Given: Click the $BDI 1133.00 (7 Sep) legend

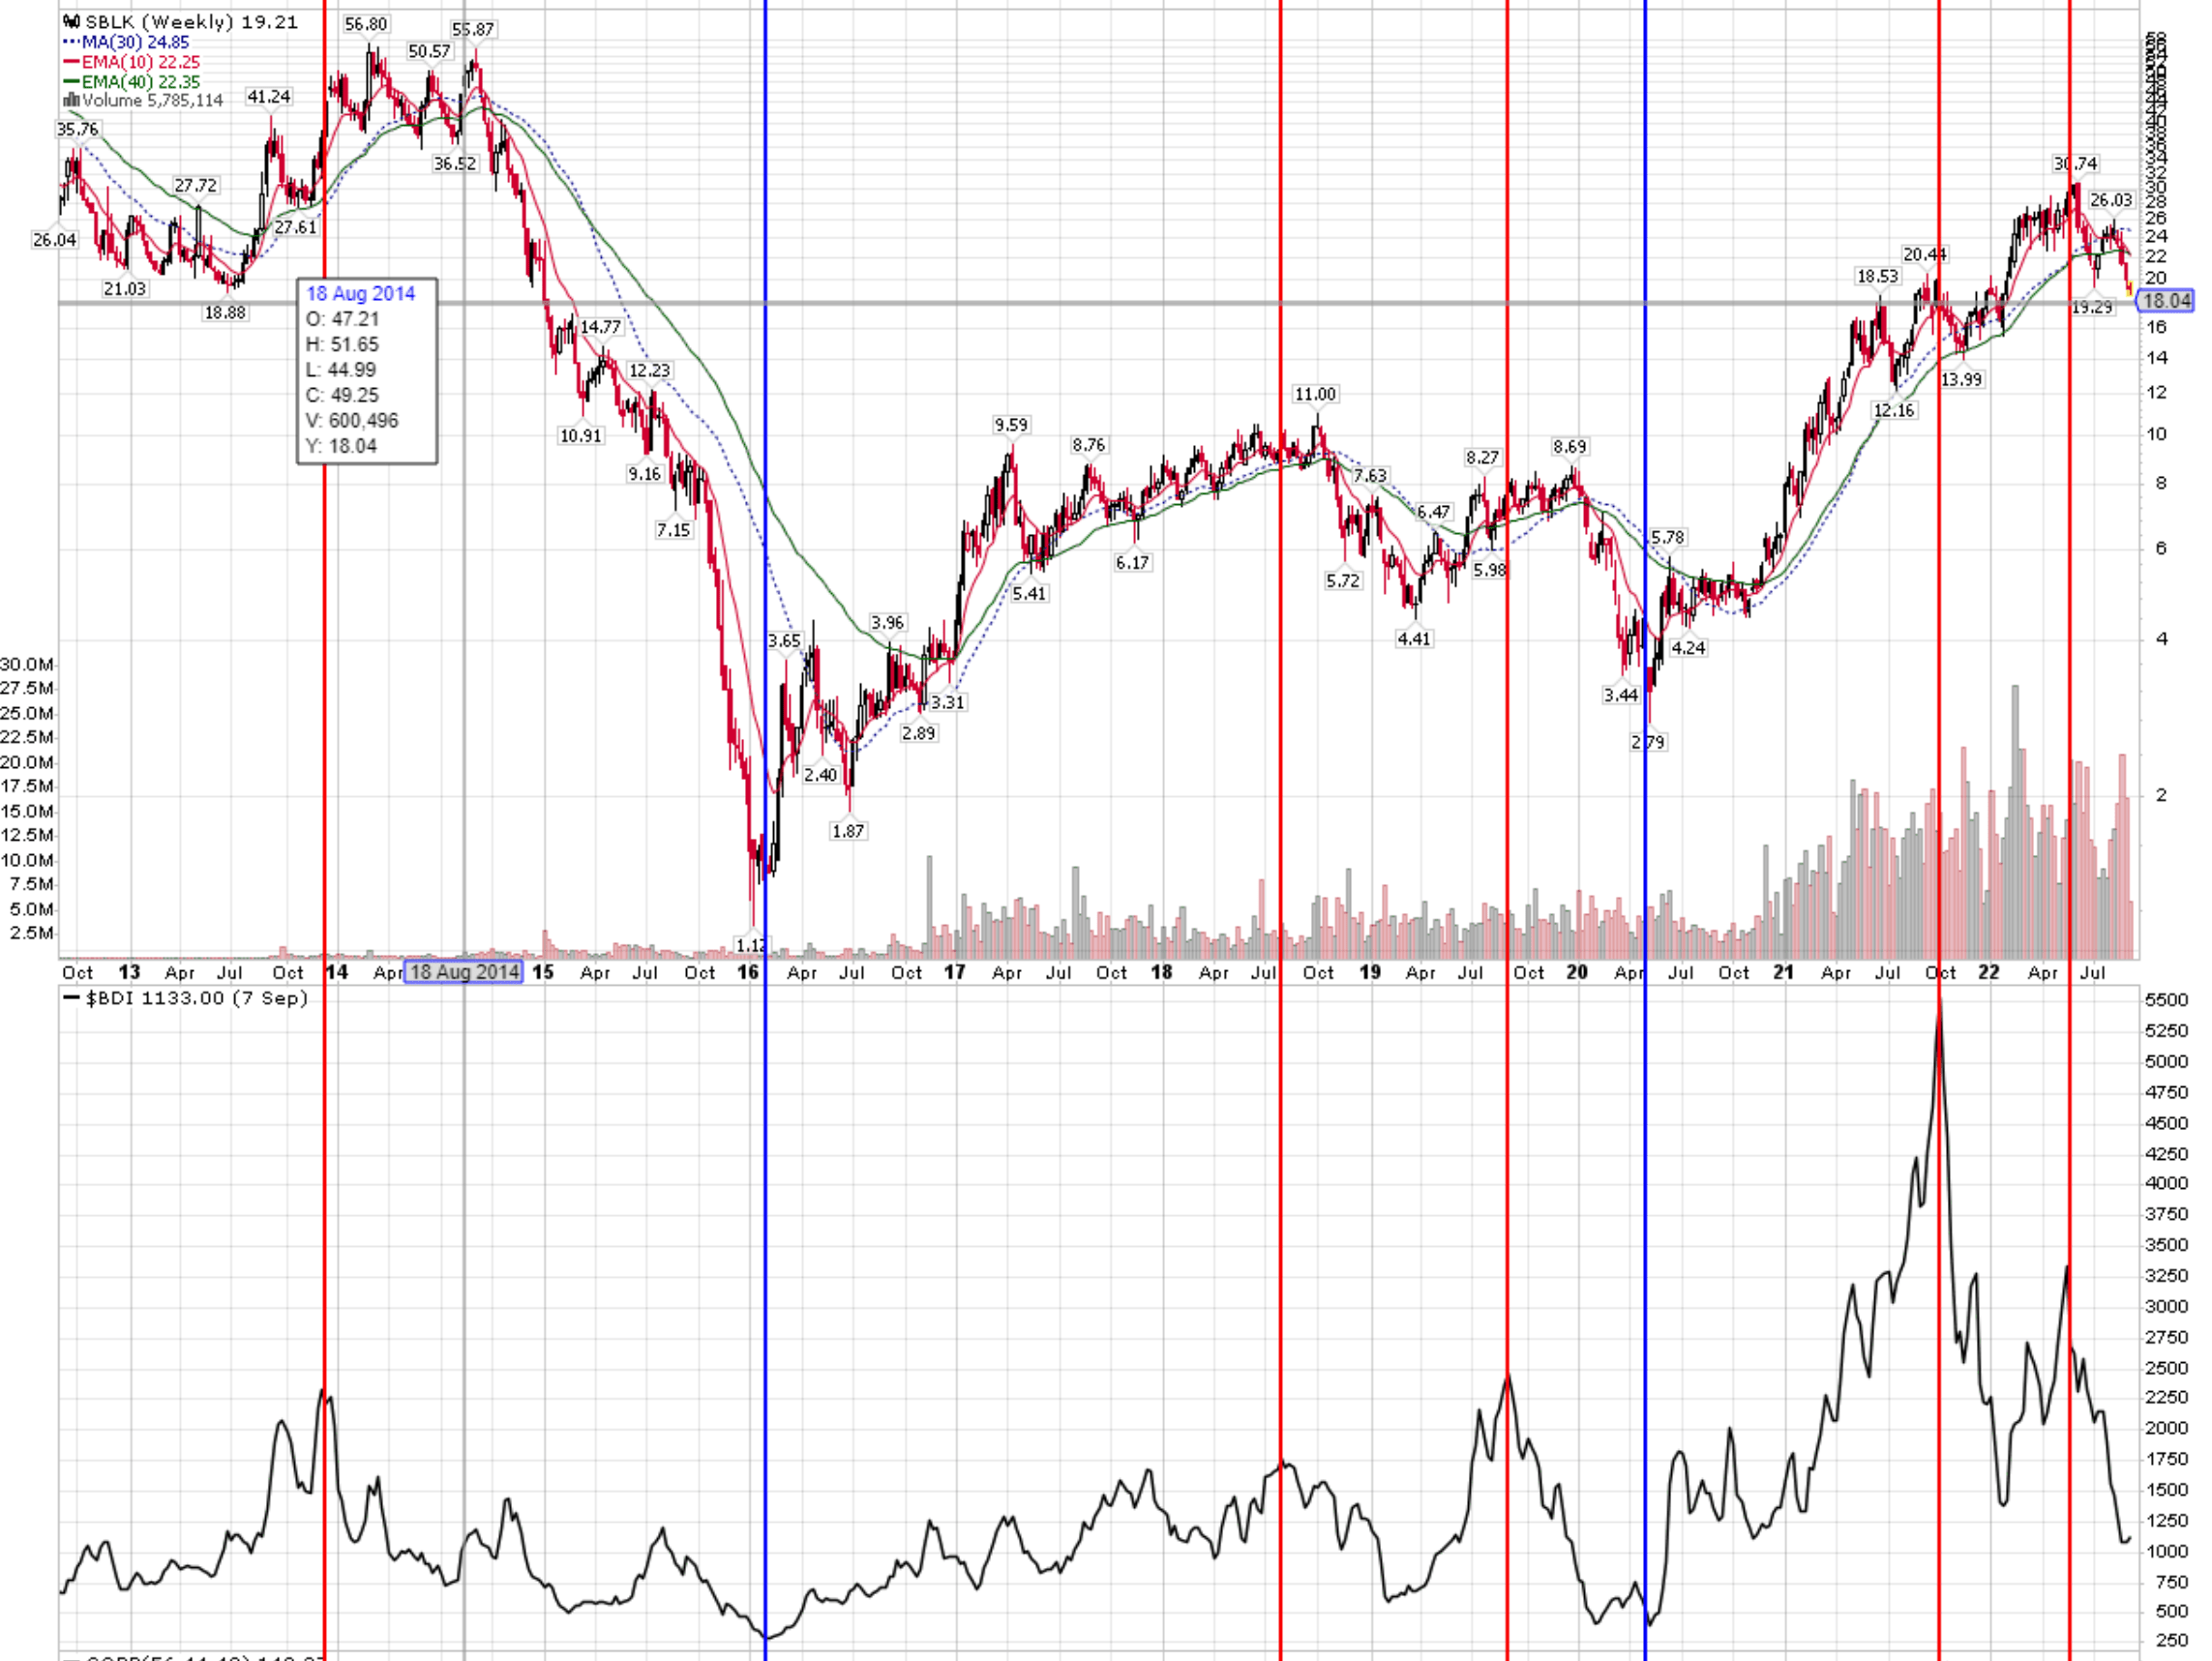Looking at the screenshot, I should point(186,998).
